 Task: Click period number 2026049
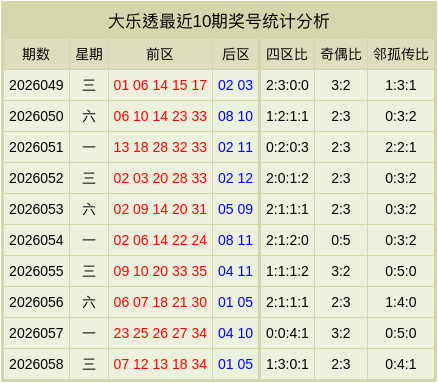click(36, 85)
